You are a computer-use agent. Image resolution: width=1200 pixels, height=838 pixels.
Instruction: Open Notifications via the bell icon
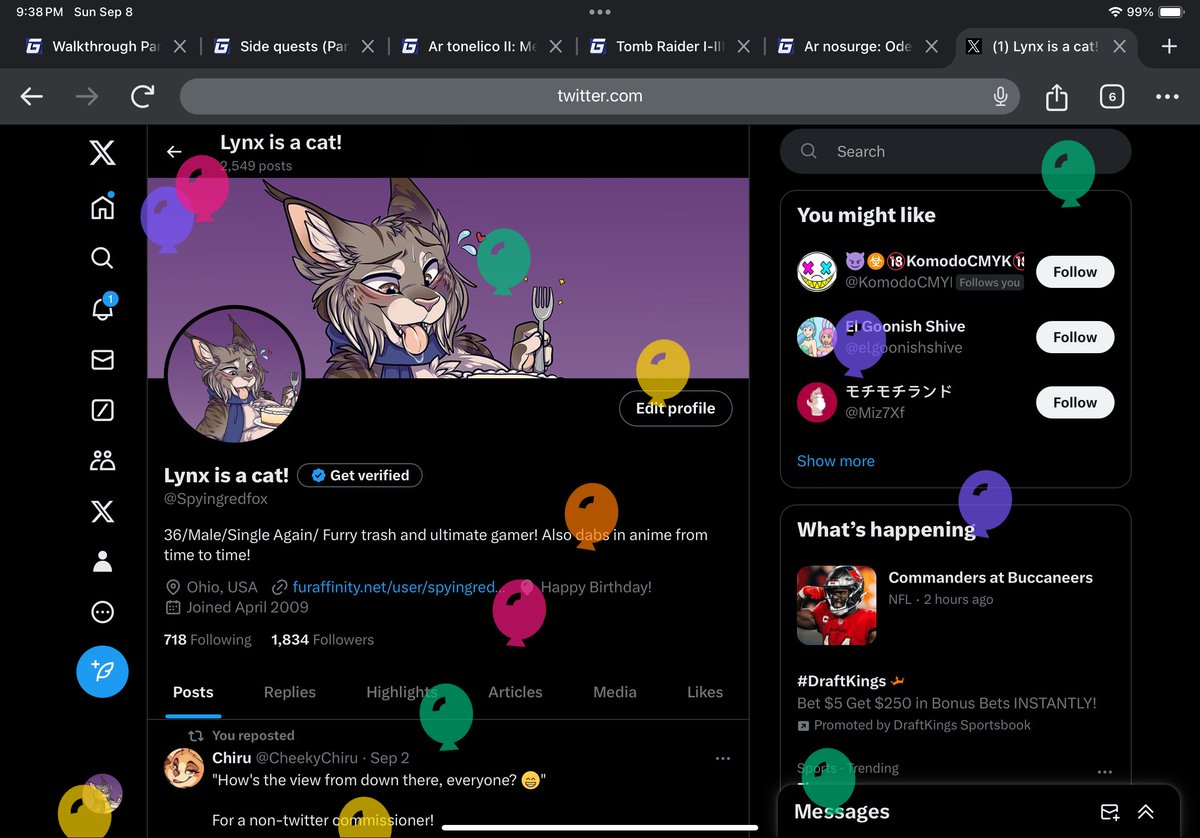pyautogui.click(x=102, y=309)
